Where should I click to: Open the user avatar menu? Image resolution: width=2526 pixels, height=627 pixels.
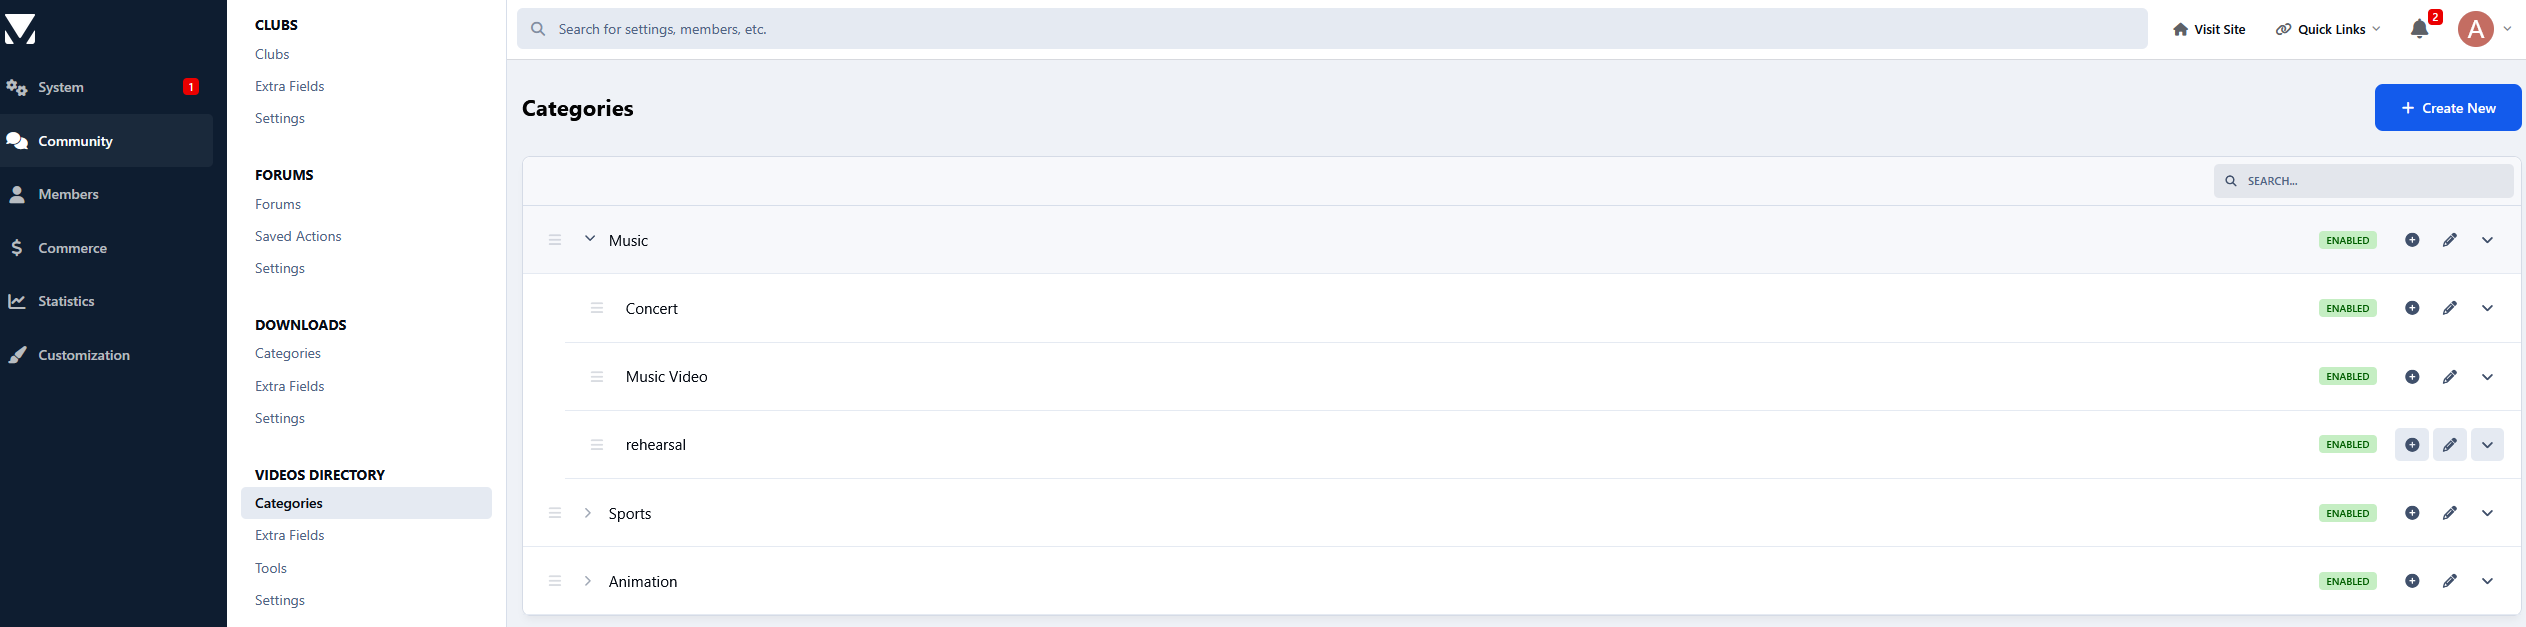pyautogui.click(x=2476, y=29)
